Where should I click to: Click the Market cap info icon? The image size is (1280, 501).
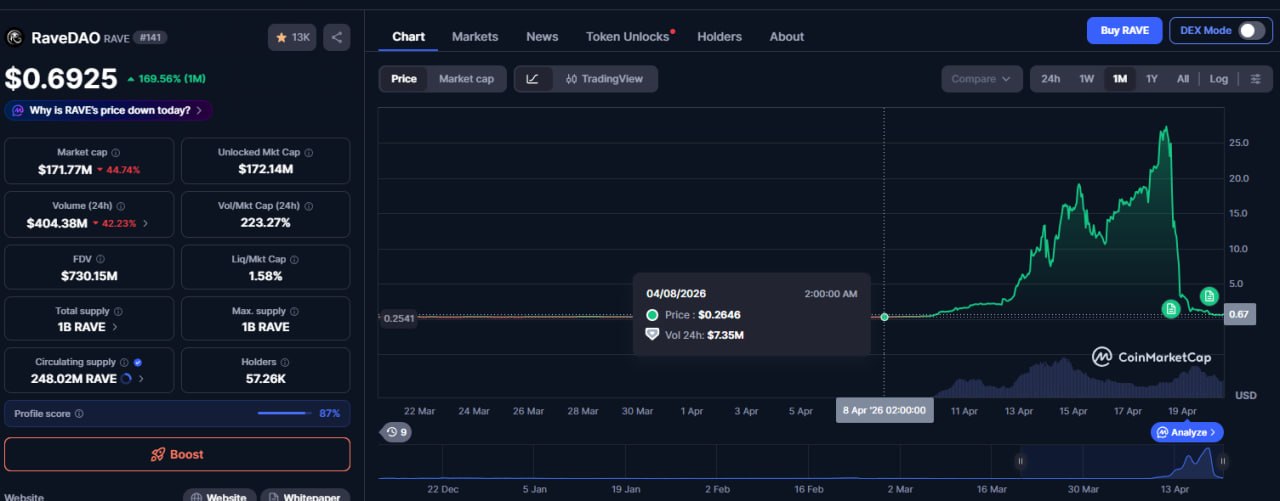coord(116,153)
